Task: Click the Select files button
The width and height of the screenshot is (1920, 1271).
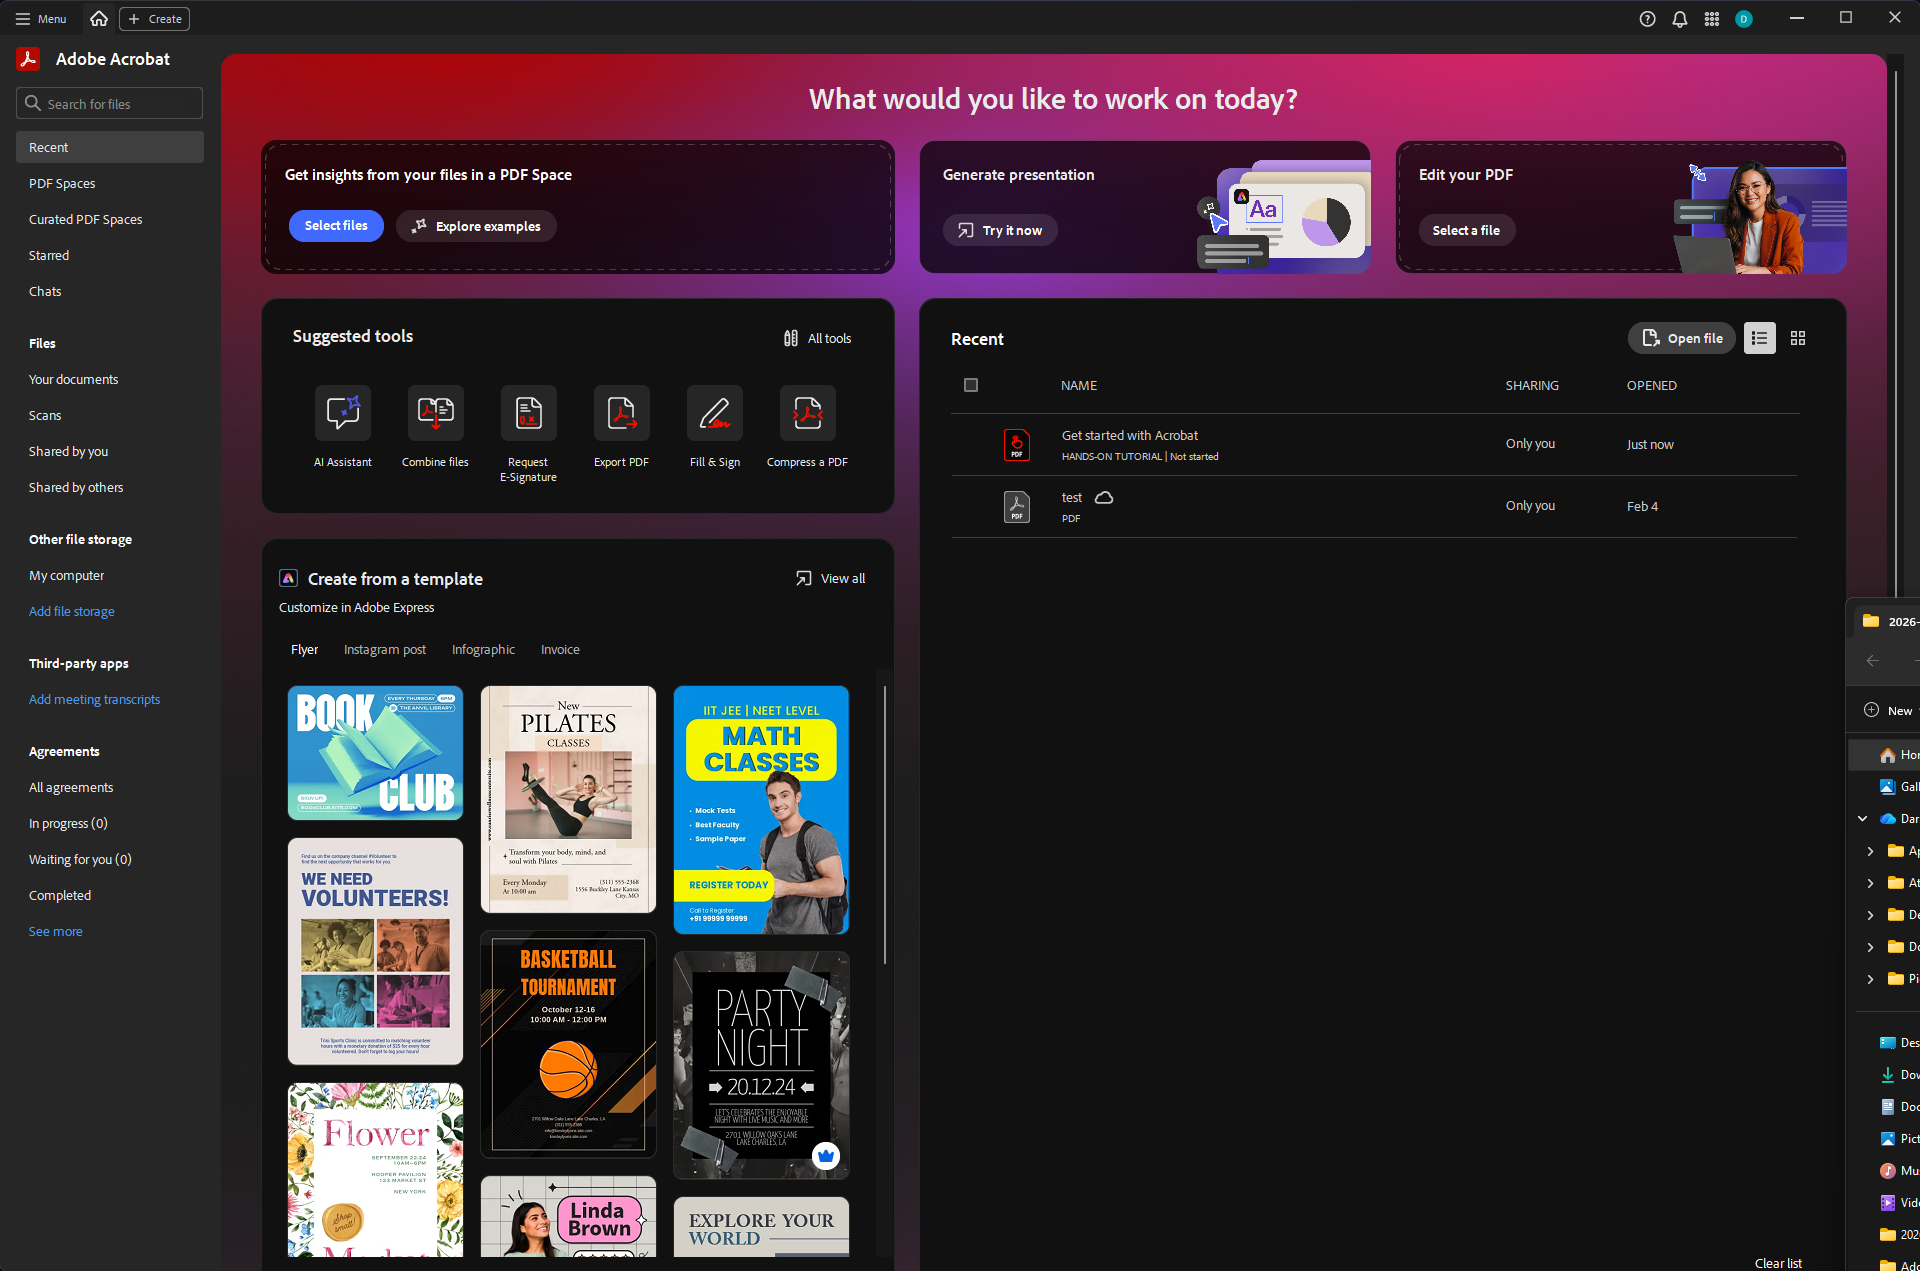Action: click(x=336, y=226)
